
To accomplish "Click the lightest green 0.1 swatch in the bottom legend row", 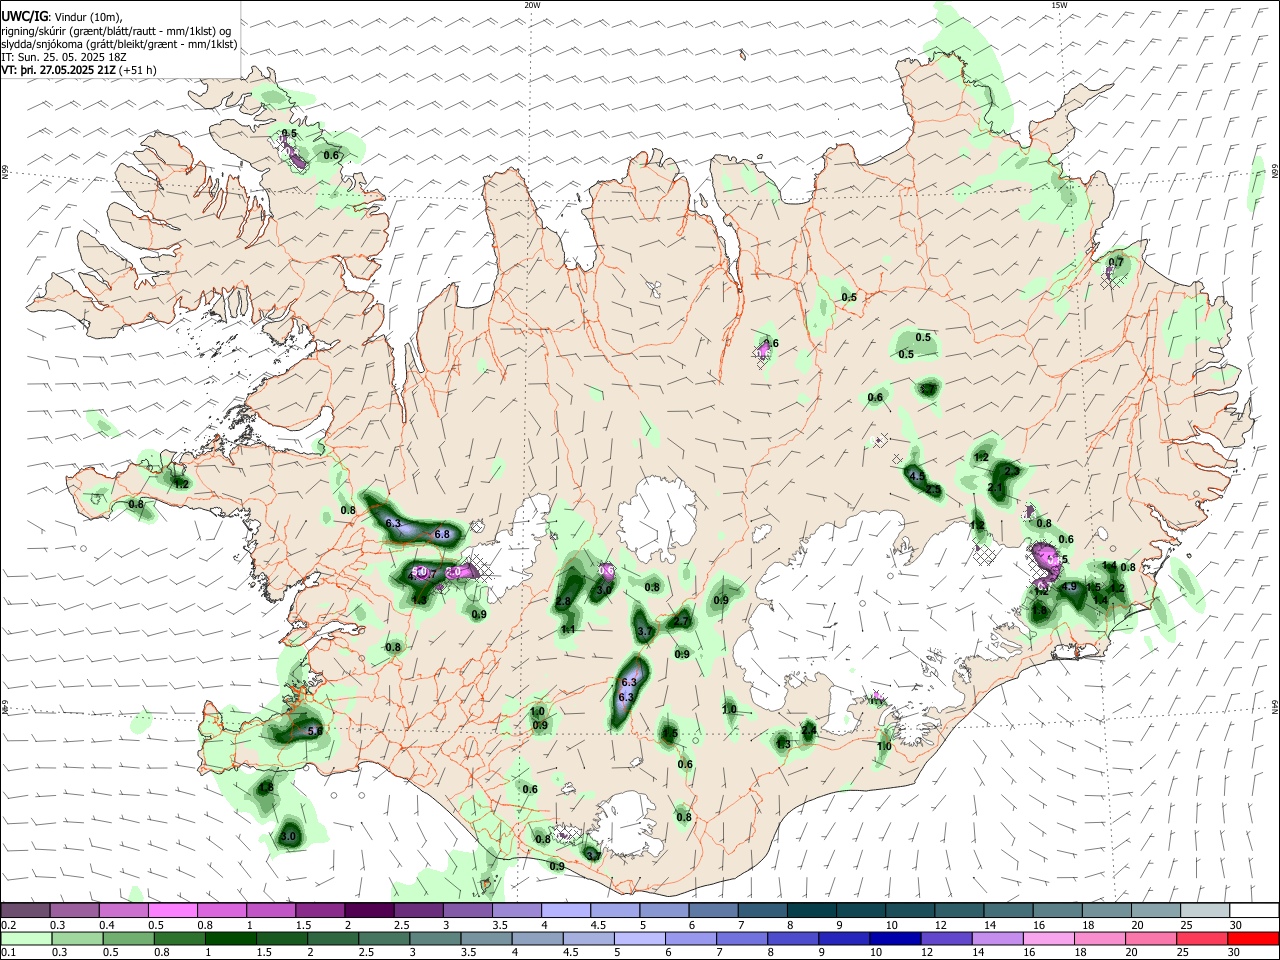I will click(25, 937).
